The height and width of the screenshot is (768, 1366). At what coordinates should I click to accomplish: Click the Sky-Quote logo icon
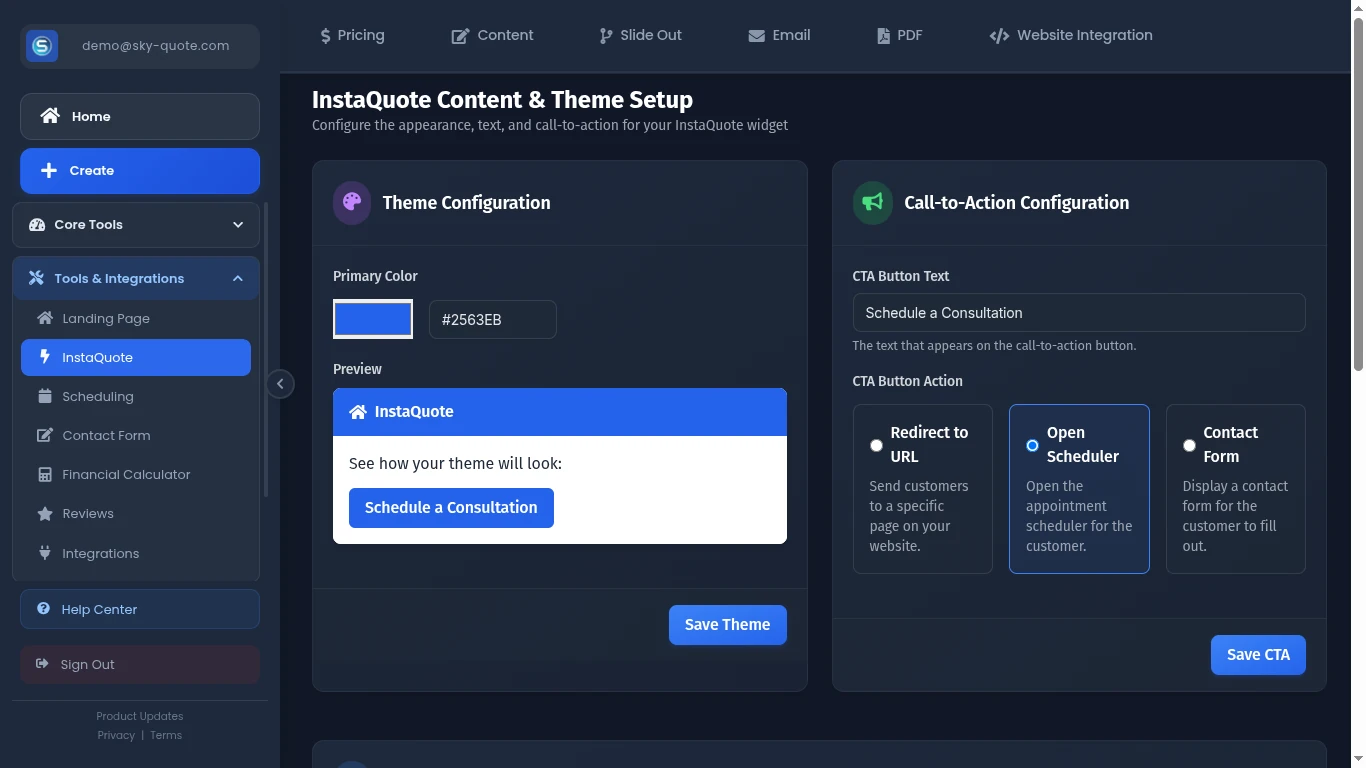pos(42,46)
